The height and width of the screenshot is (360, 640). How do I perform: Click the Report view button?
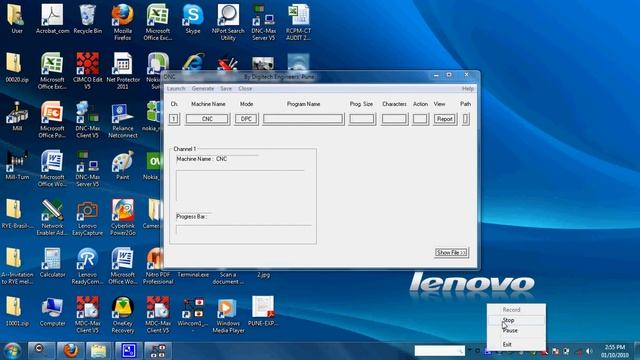pos(444,119)
